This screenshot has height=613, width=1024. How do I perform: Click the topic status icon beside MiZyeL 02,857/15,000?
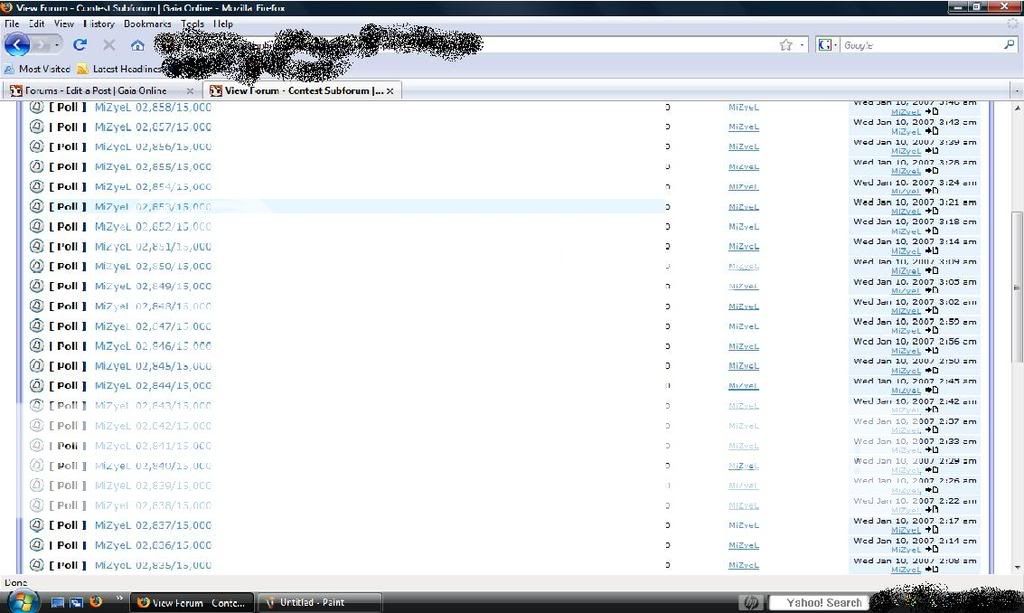[x=37, y=127]
